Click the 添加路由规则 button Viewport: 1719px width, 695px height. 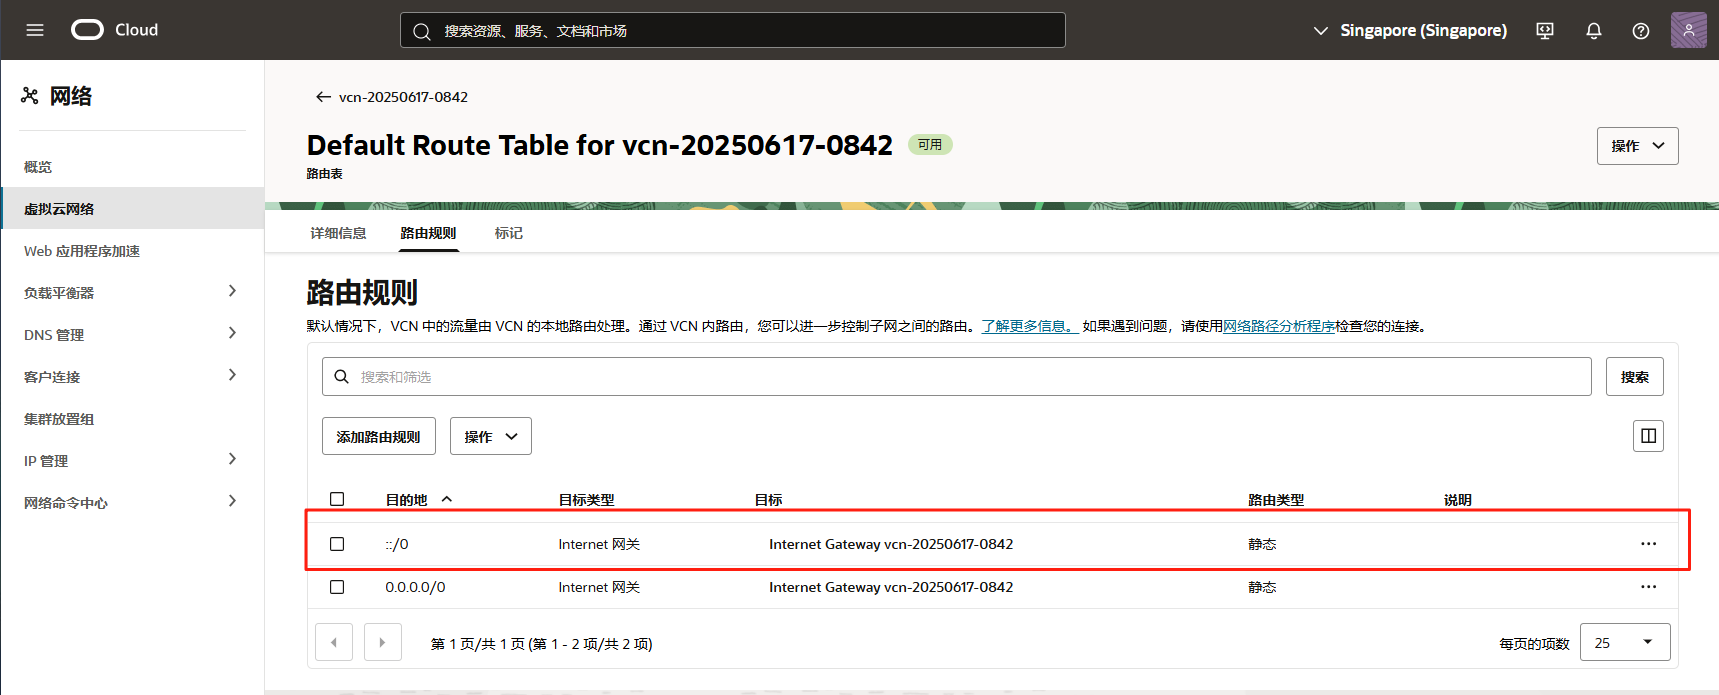(378, 437)
